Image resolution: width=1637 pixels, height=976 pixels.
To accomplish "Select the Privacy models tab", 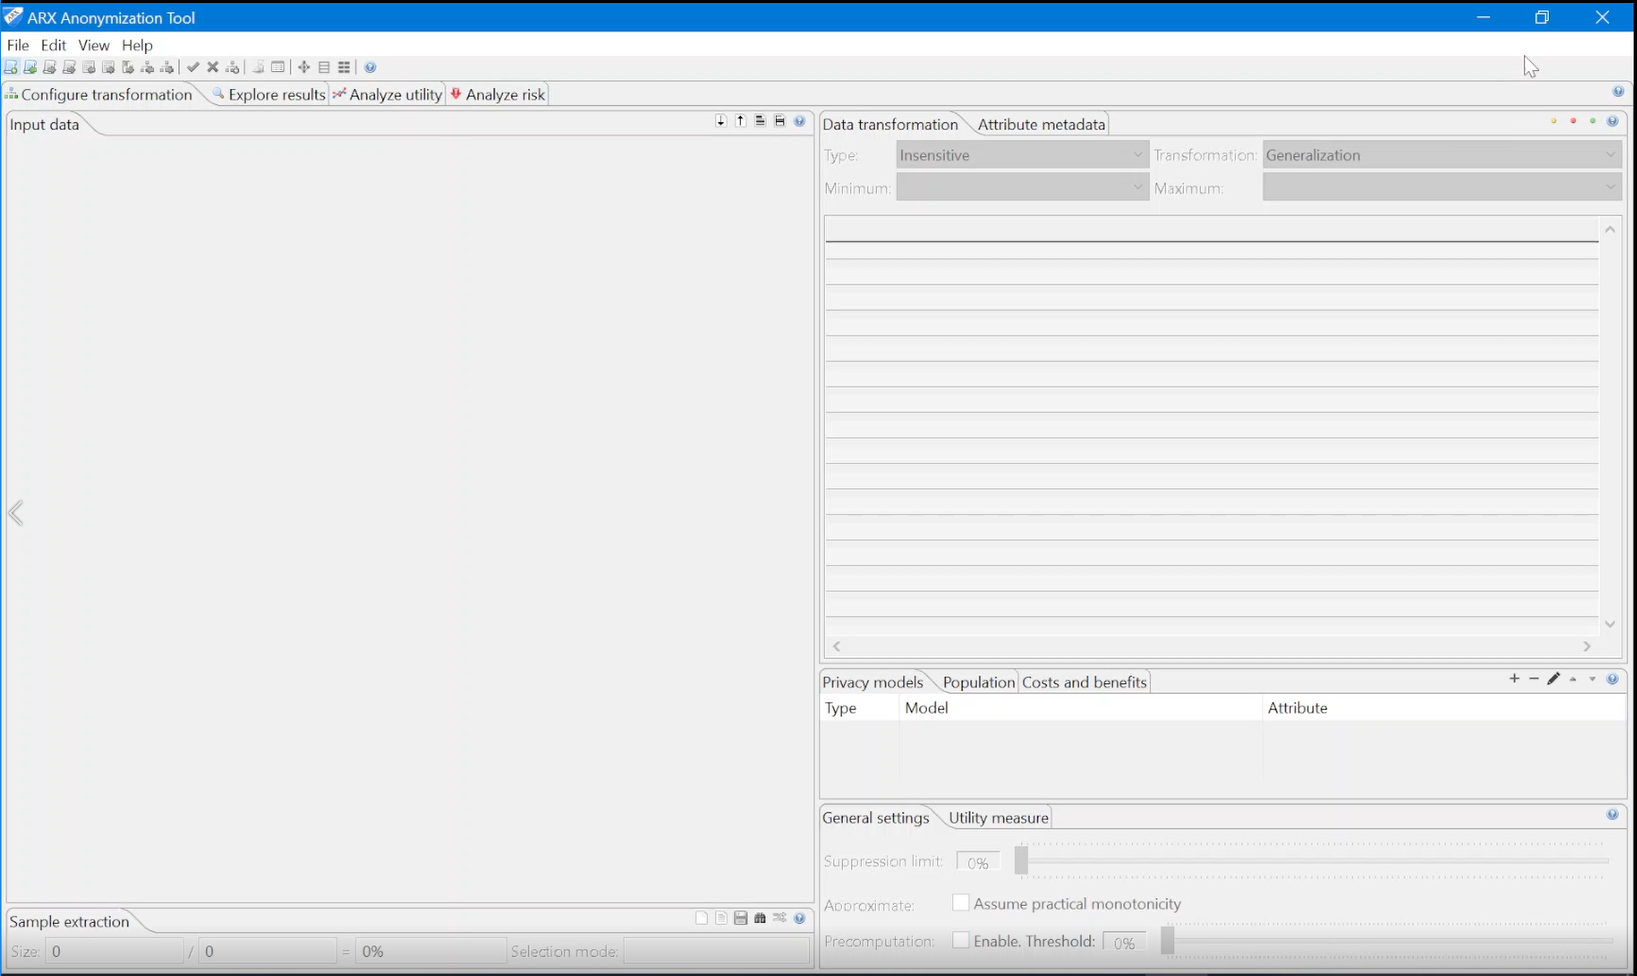I will tap(872, 682).
